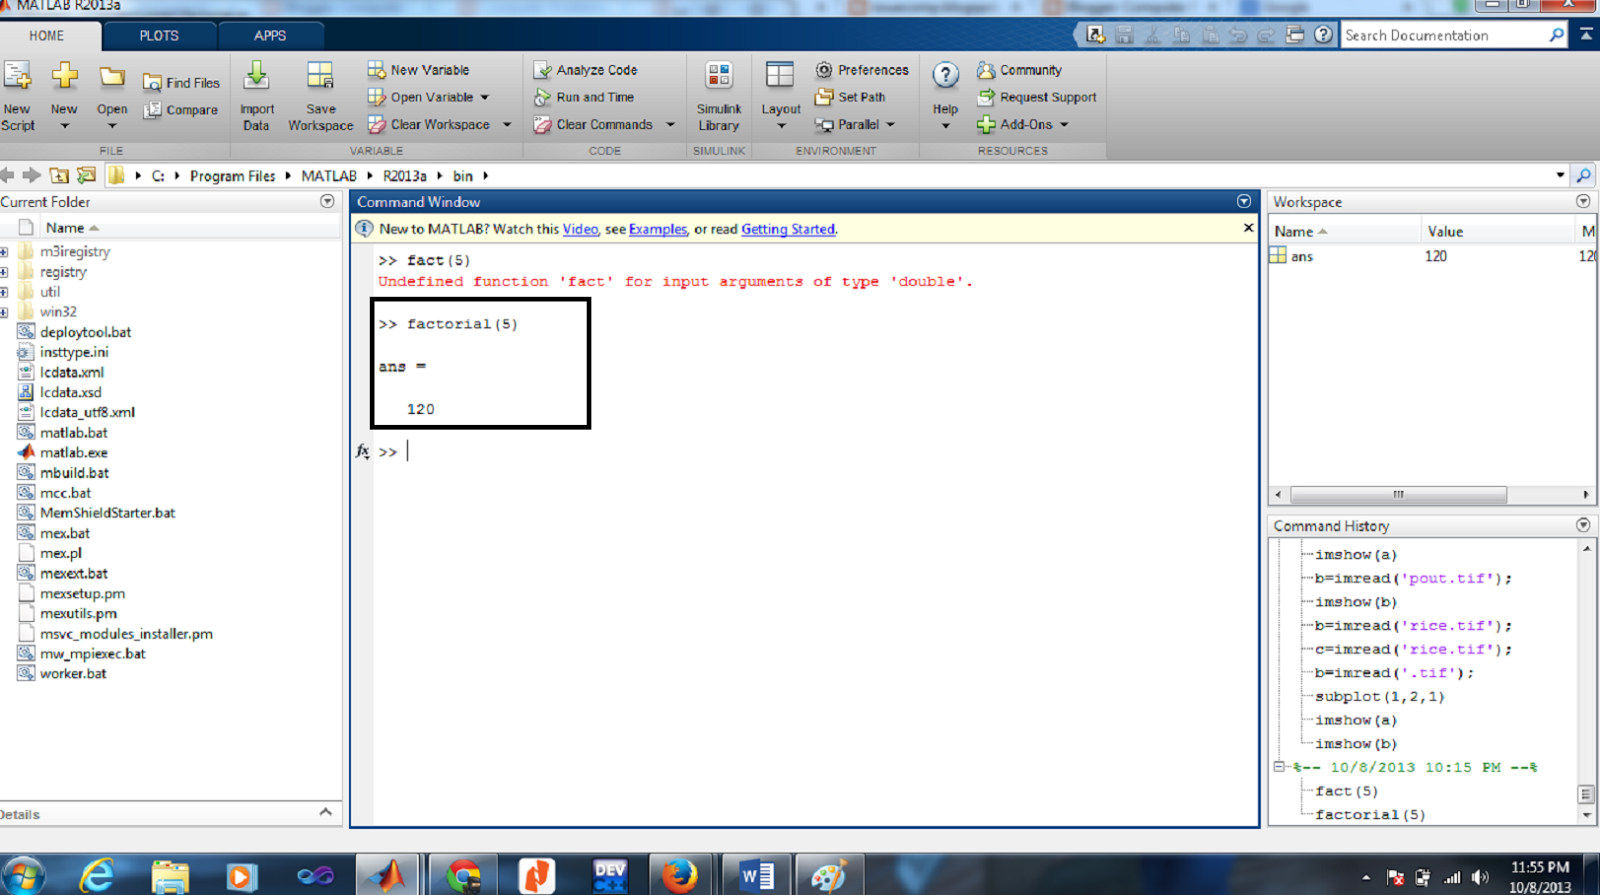Select matlab.exe in Current Folder

click(x=73, y=453)
